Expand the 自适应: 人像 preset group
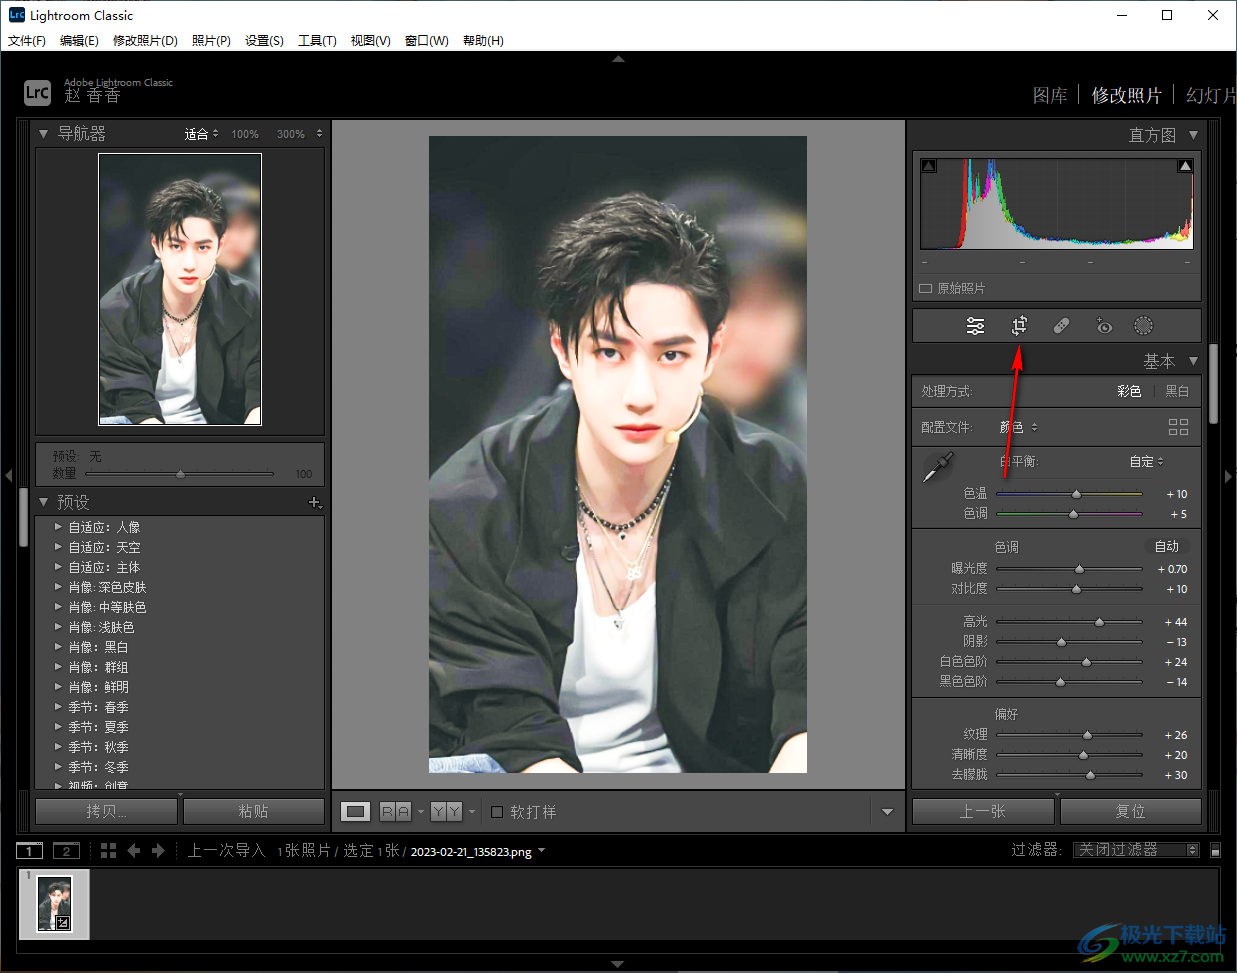This screenshot has height=973, width=1237. 58,527
